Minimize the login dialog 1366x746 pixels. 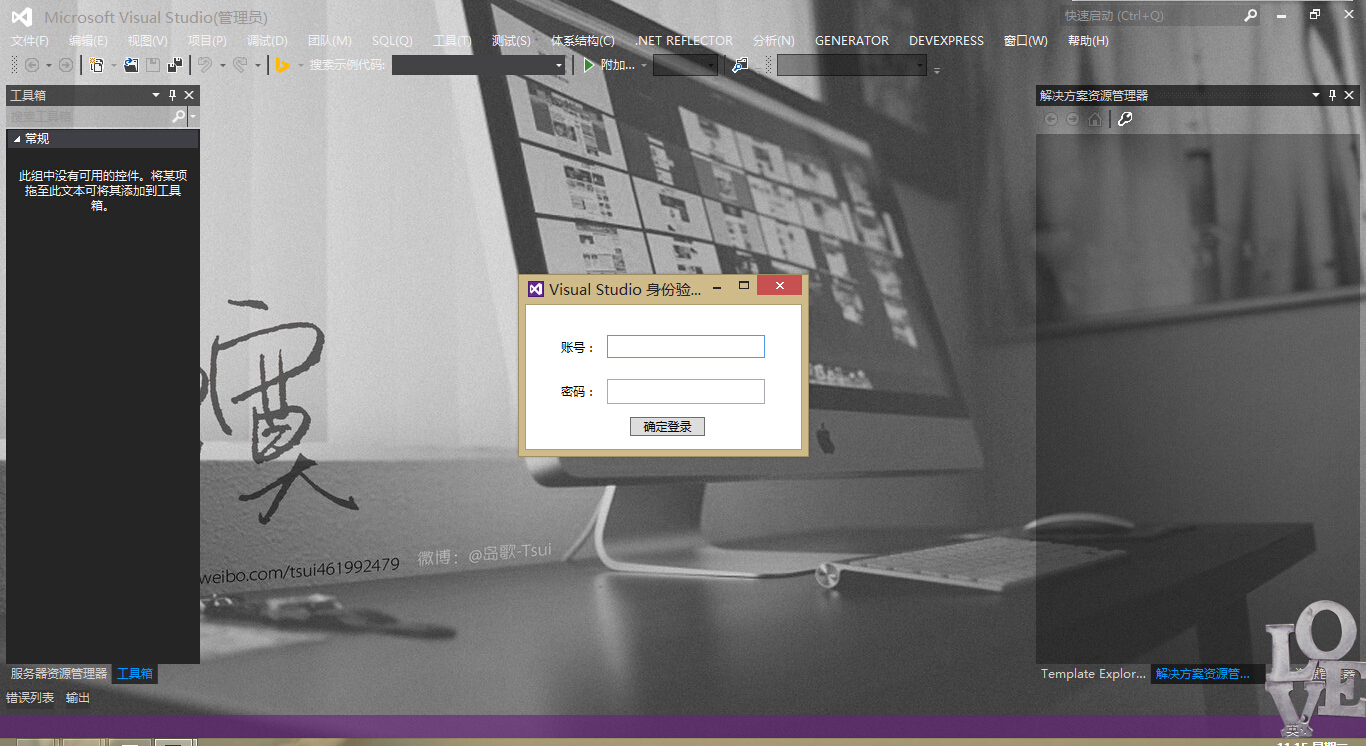(717, 286)
